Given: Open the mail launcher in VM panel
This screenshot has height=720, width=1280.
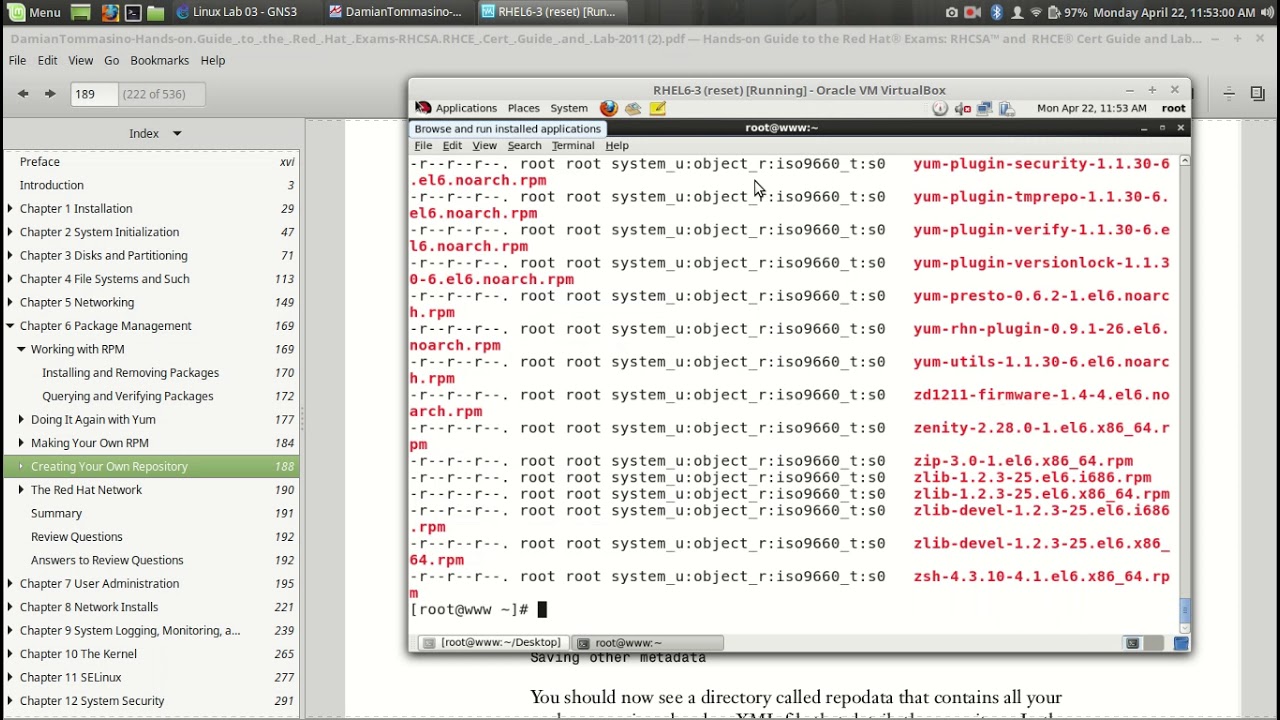Looking at the screenshot, I should [x=633, y=108].
